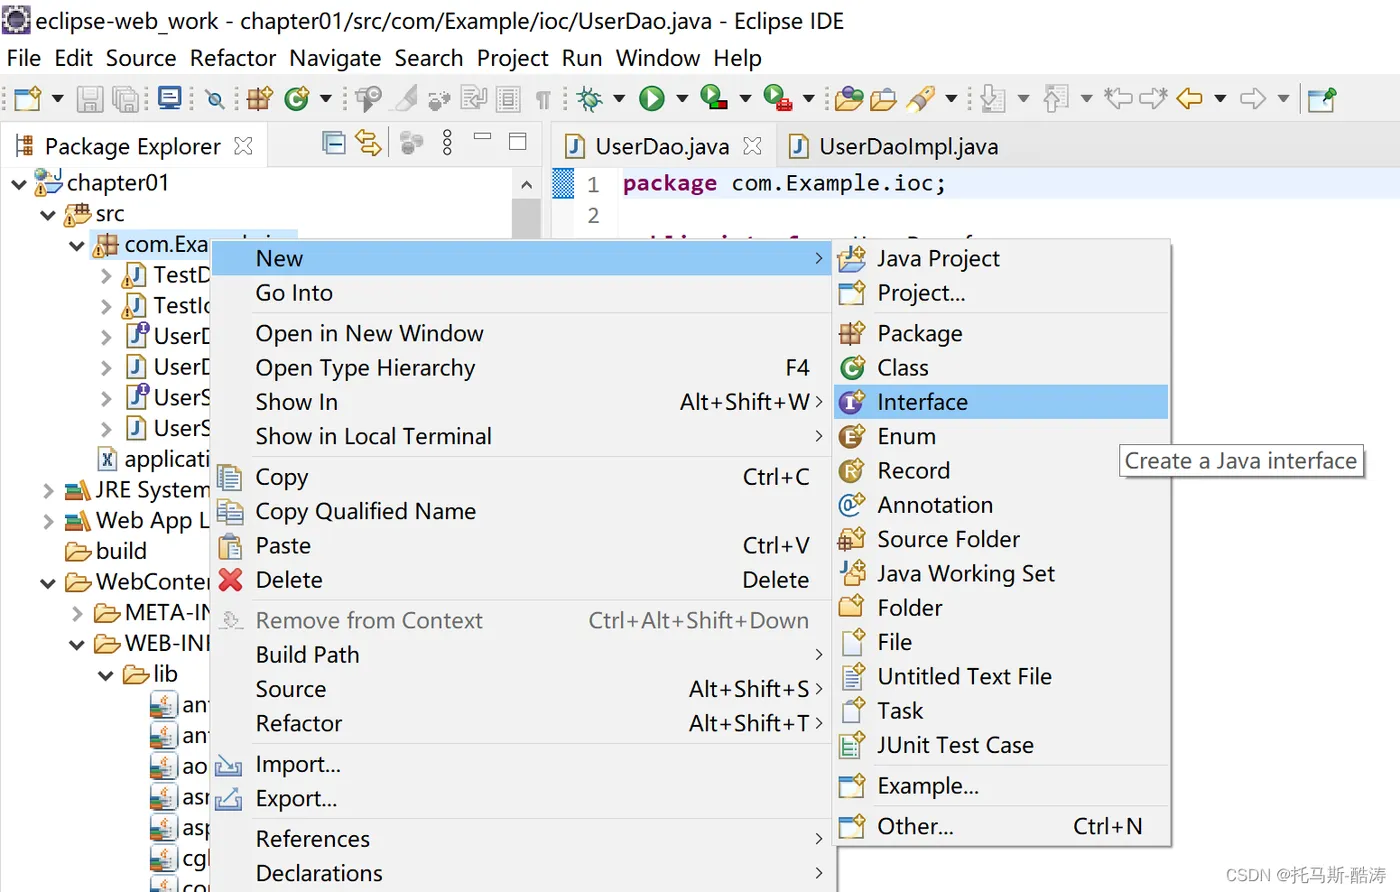Viewport: 1400px width, 892px height.
Task: Click the Pin Editor toolbar icon
Action: point(1322,98)
